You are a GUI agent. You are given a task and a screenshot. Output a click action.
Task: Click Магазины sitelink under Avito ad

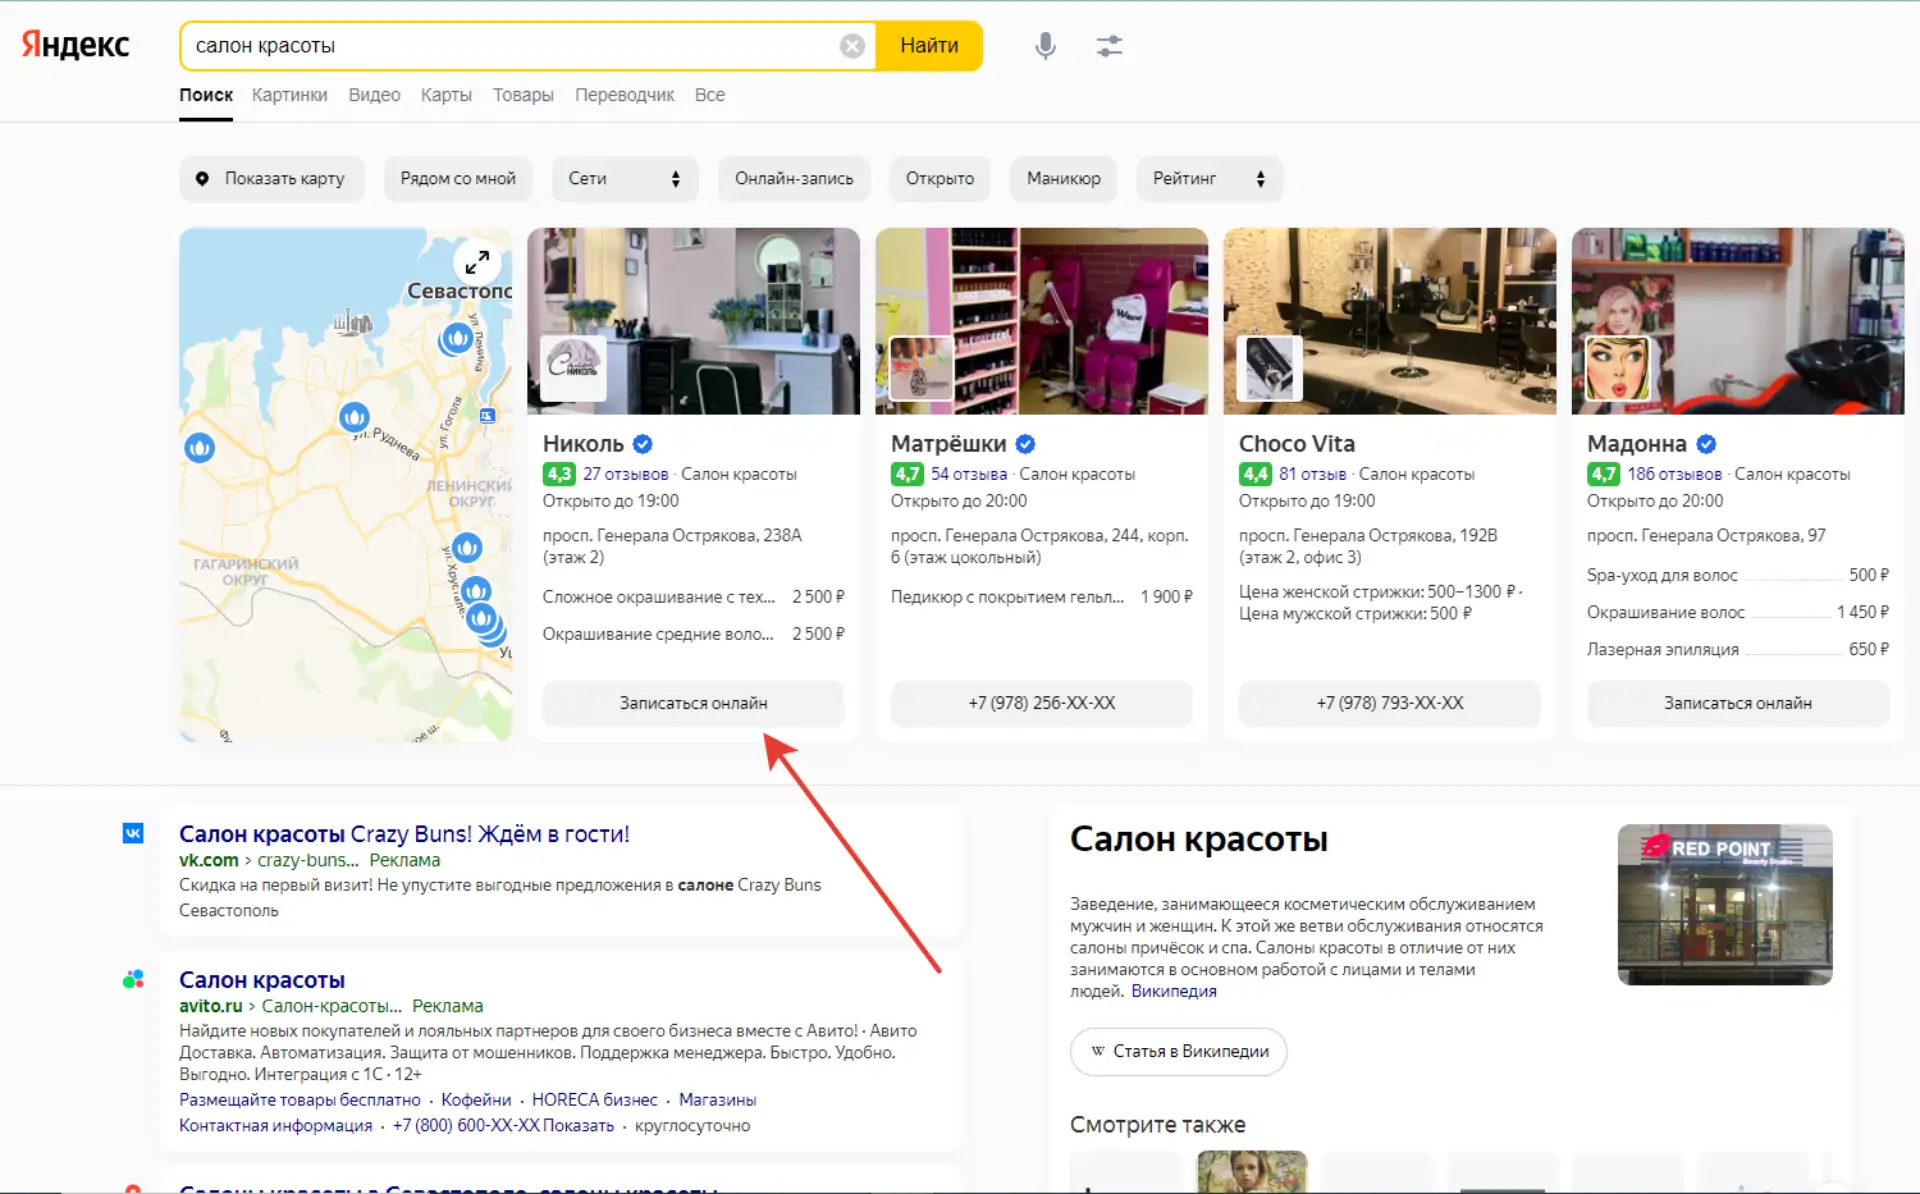(x=718, y=1099)
